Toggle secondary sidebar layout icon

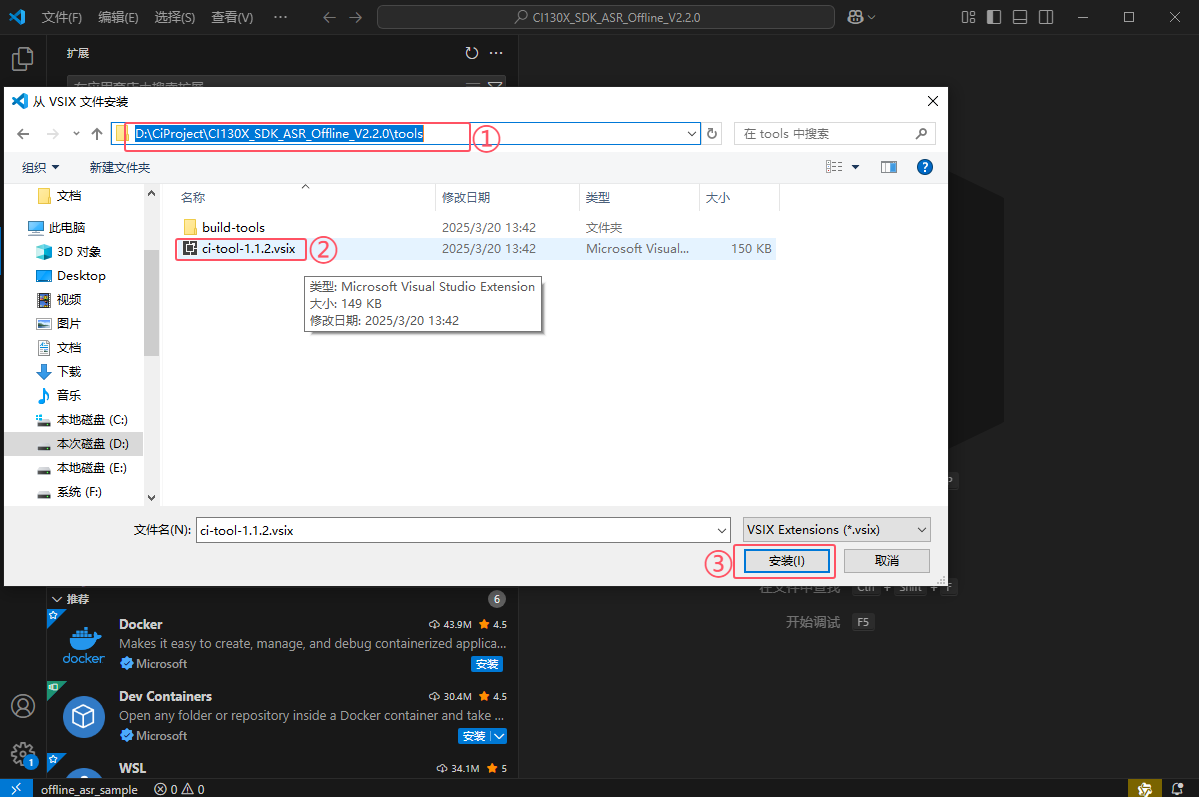coord(1046,17)
